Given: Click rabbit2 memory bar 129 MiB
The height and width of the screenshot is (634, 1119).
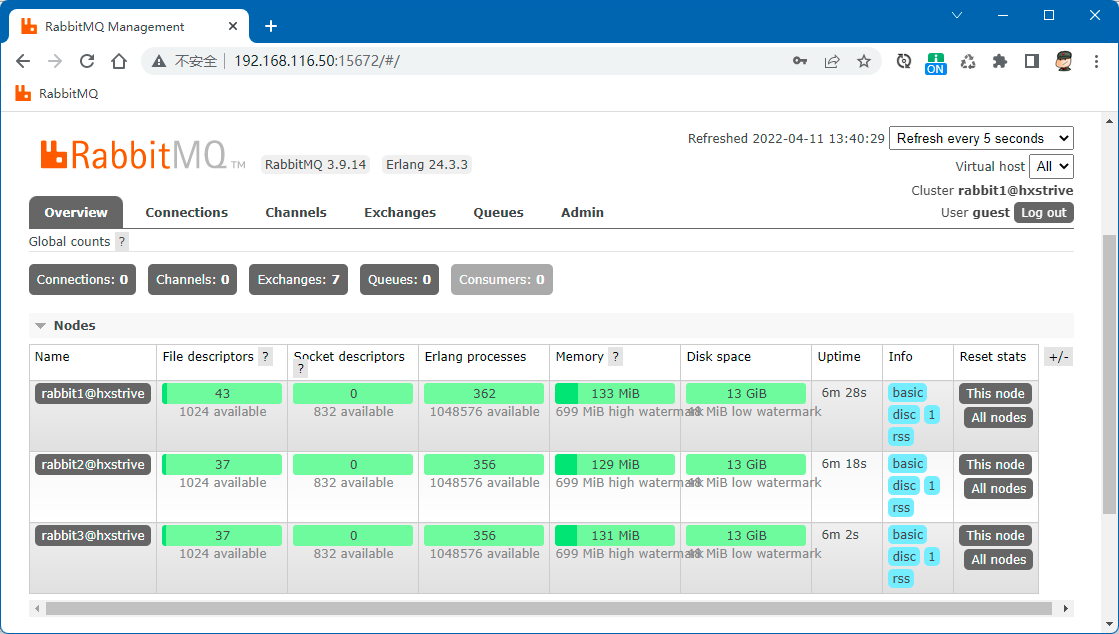Looking at the screenshot, I should [614, 464].
